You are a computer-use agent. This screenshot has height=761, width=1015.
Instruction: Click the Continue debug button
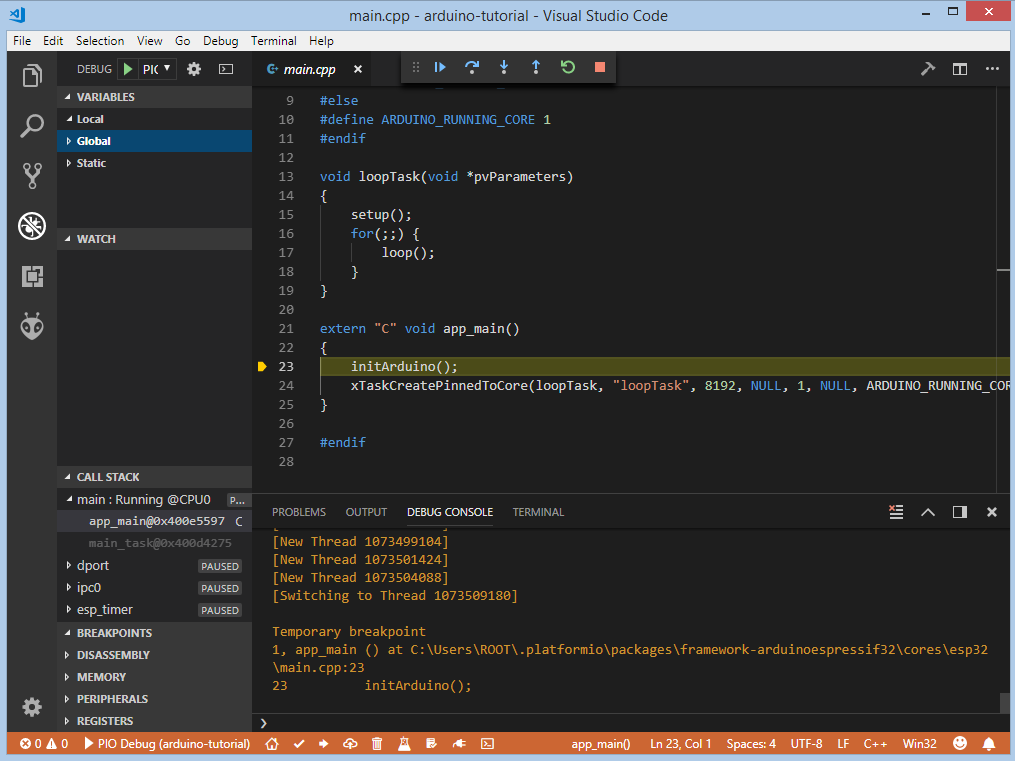tap(440, 67)
